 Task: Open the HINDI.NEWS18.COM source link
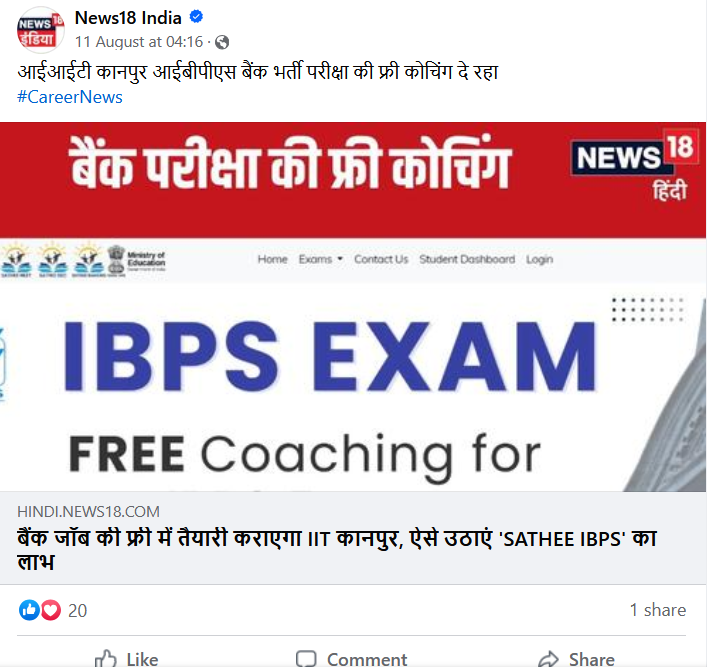tap(88, 511)
